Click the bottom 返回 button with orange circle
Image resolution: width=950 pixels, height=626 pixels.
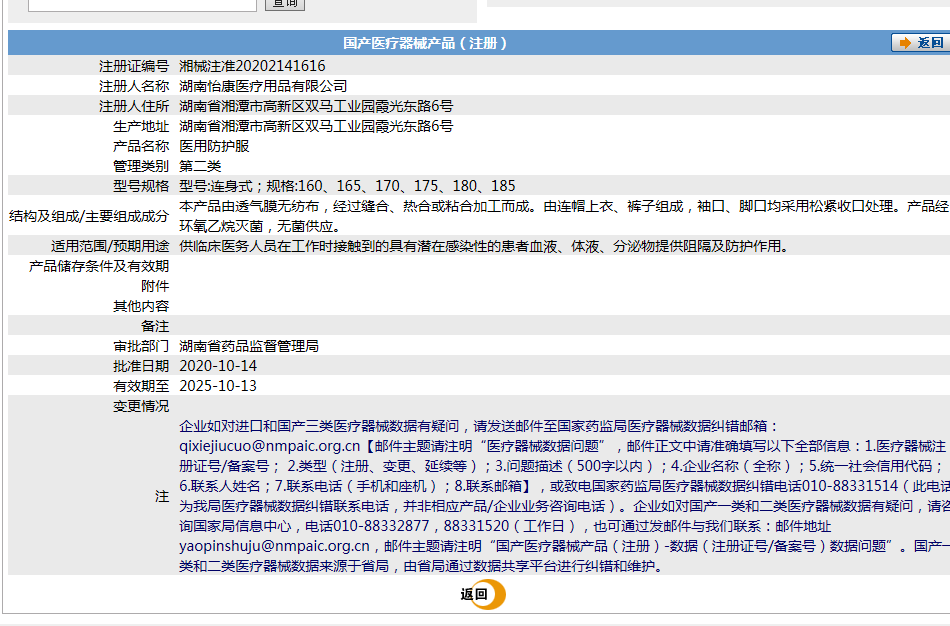(x=482, y=594)
